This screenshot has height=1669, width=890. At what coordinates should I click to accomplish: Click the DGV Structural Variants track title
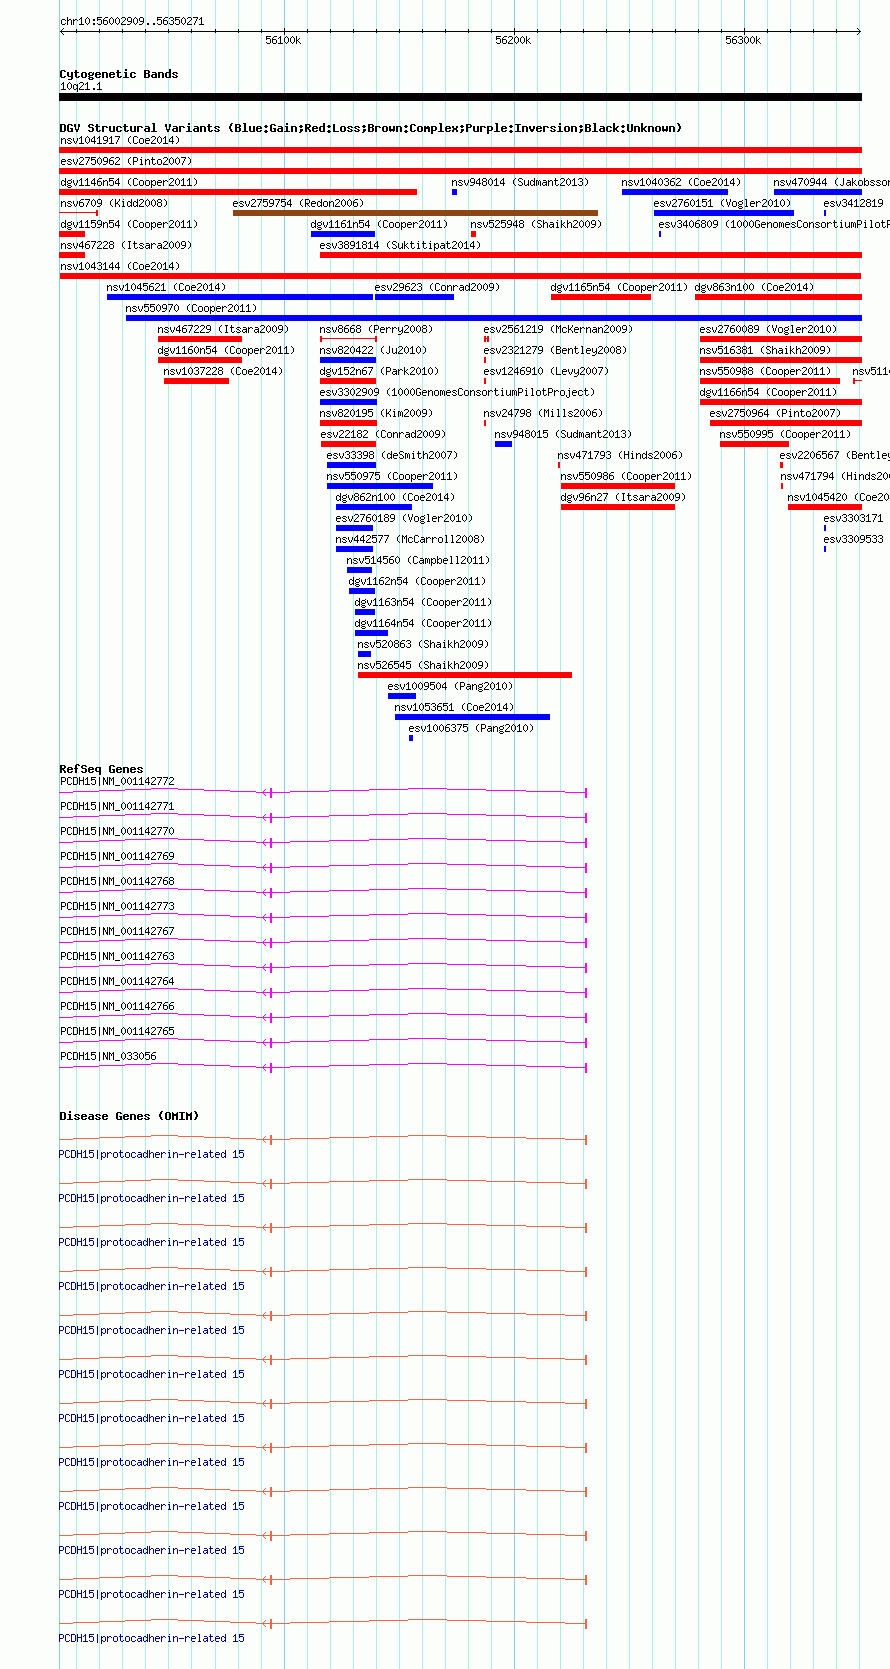click(370, 128)
